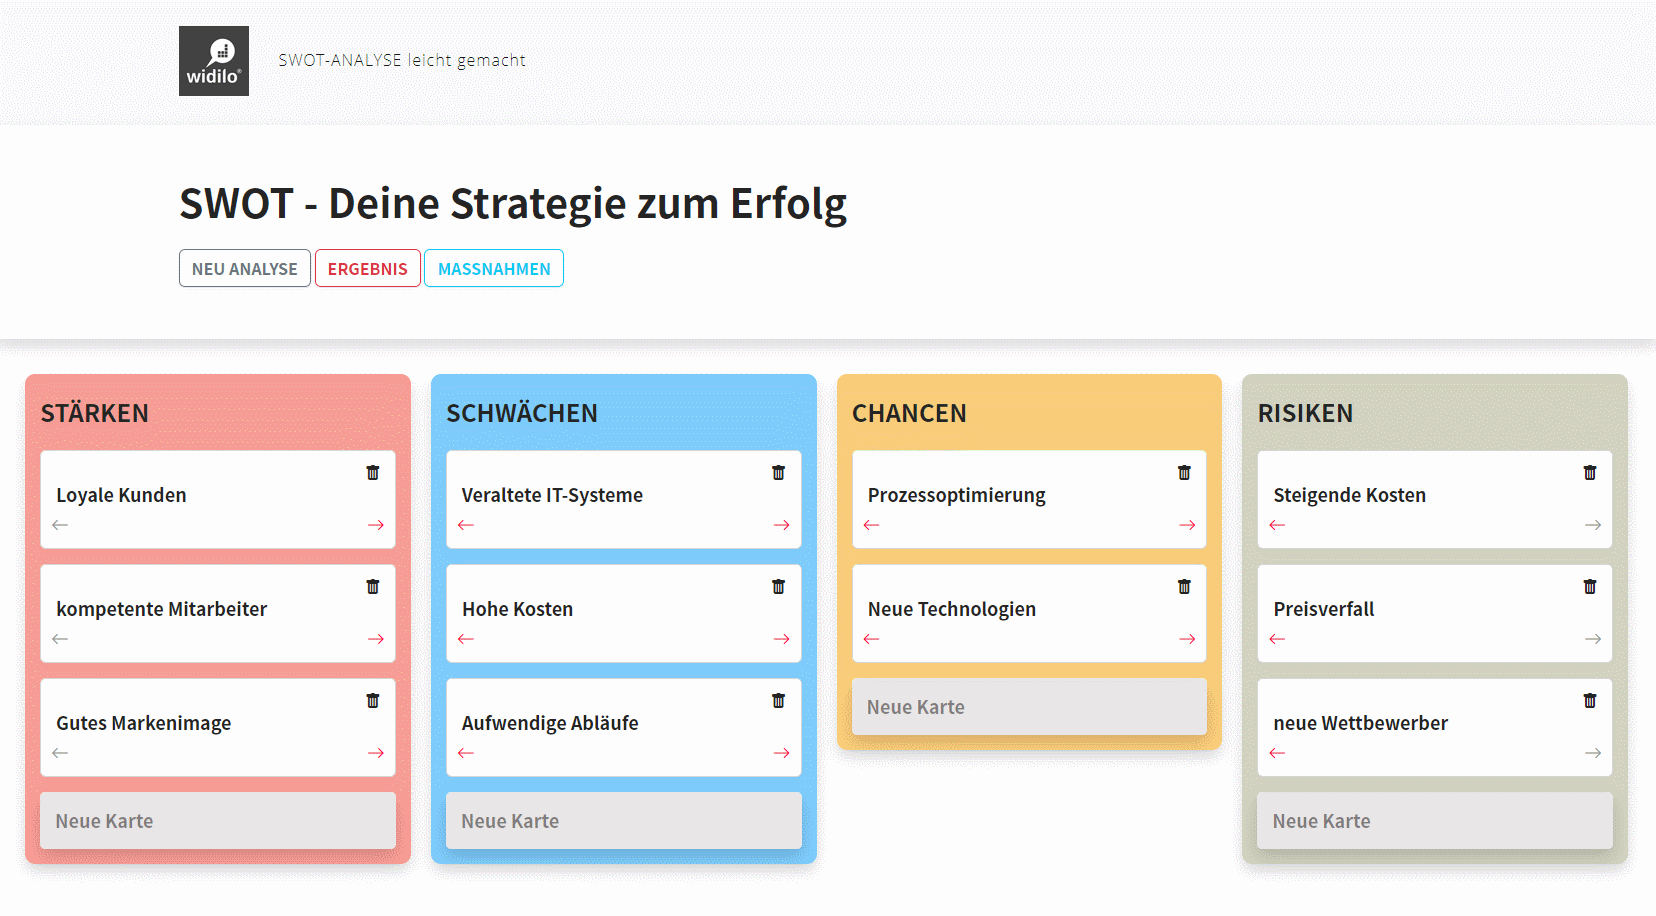The image size is (1656, 916).
Task: Click trash icon on Veraltete IT-Systeme card
Action: pos(778,473)
